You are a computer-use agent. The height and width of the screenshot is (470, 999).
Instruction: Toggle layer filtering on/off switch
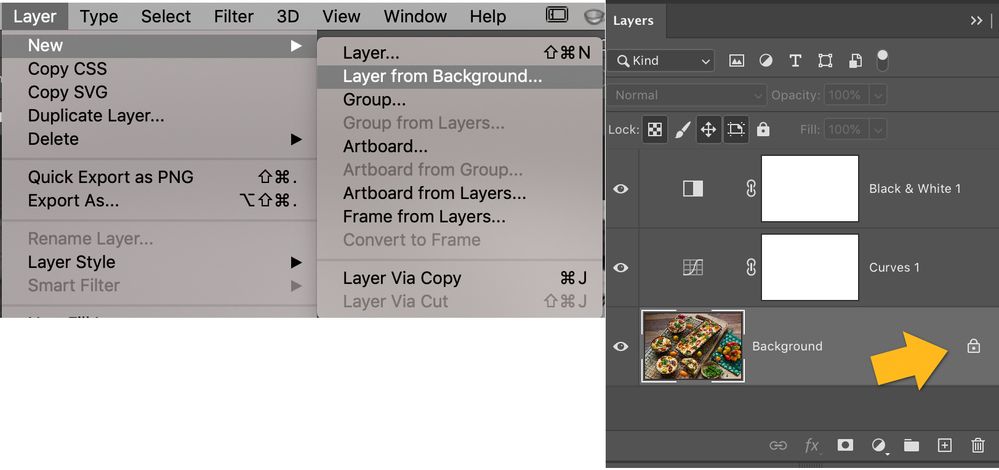coord(882,60)
